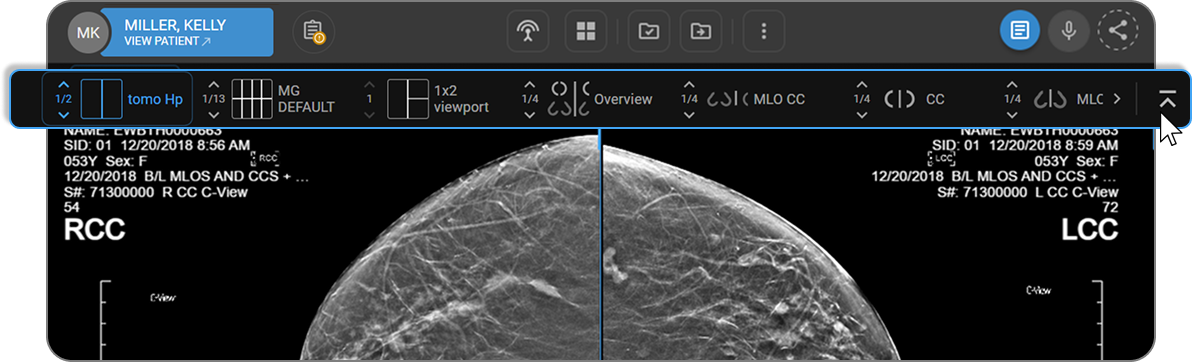Click the folder with checkmark icon

pos(648,32)
